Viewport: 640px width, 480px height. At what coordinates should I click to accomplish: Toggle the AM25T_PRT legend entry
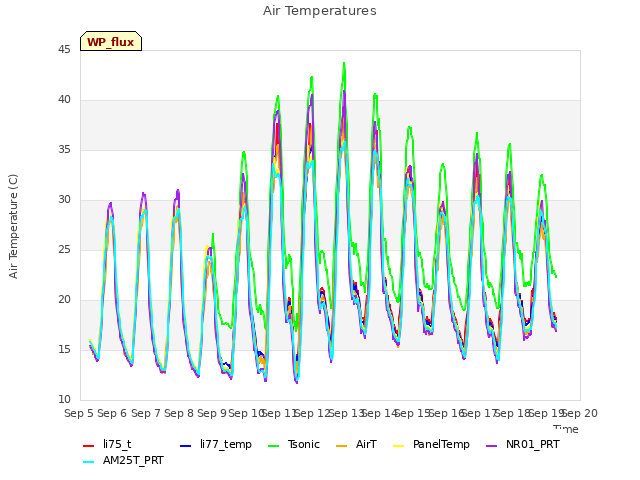pos(123,460)
